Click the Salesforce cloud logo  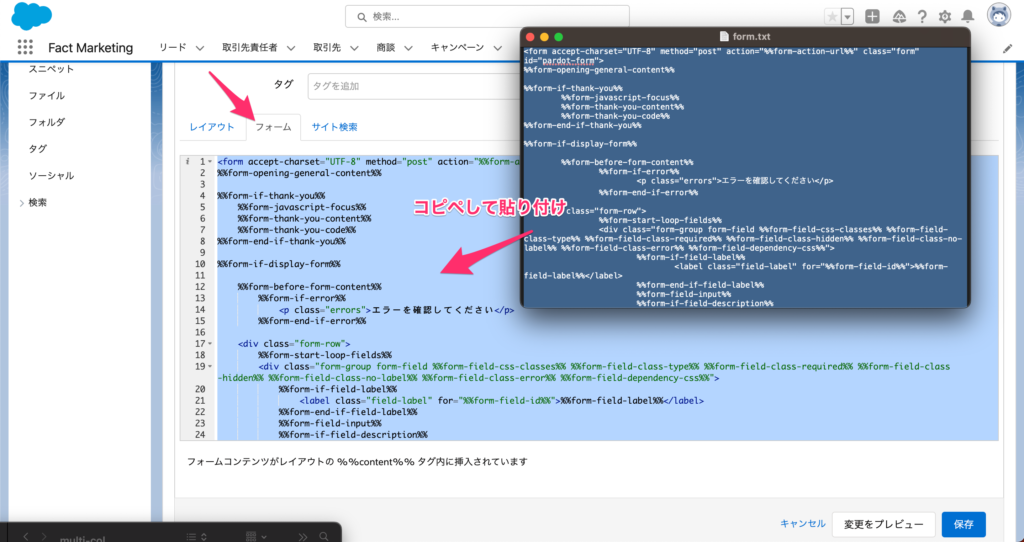click(x=32, y=16)
